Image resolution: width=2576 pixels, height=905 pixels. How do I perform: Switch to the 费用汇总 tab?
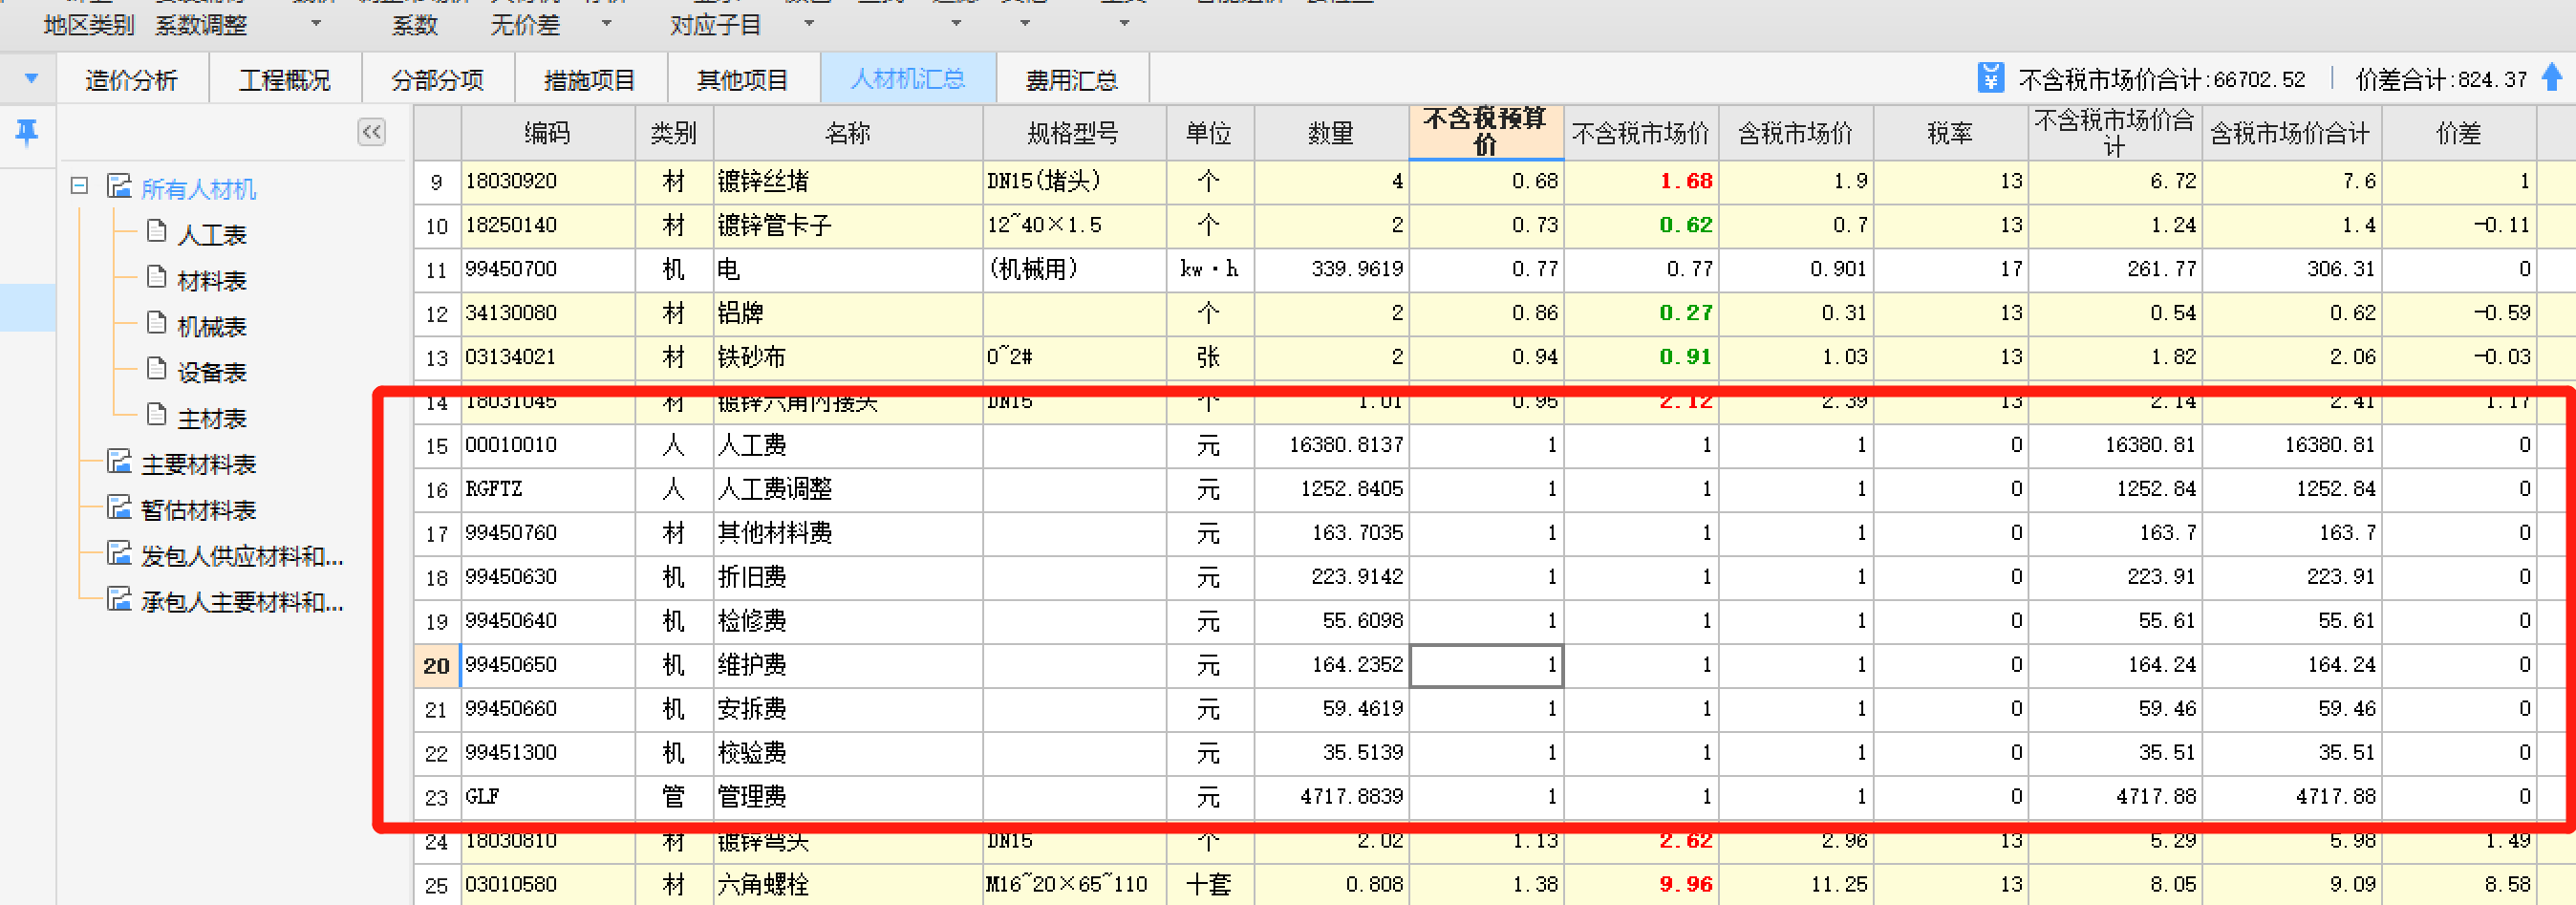tap(1072, 79)
